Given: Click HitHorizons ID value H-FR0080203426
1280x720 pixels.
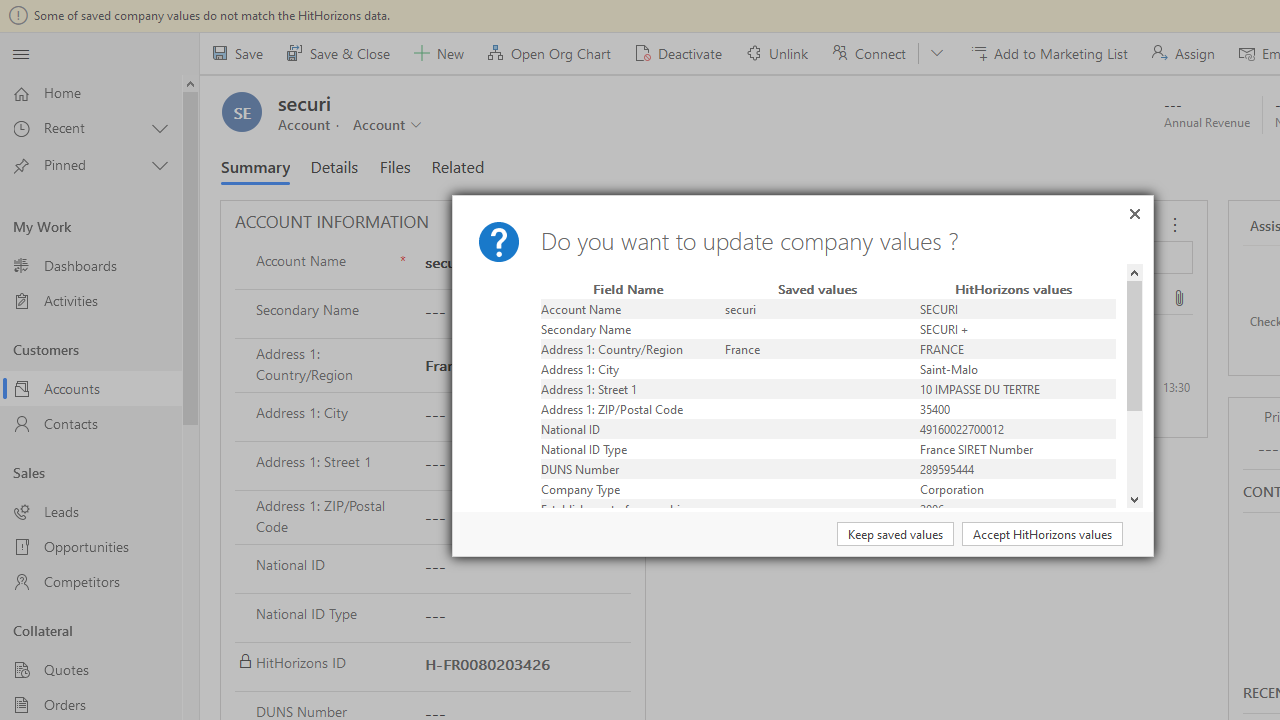Looking at the screenshot, I should pyautogui.click(x=488, y=665).
